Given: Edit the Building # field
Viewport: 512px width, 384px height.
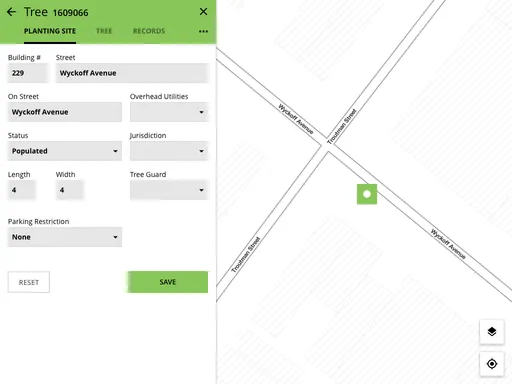Looking at the screenshot, I should [28, 73].
